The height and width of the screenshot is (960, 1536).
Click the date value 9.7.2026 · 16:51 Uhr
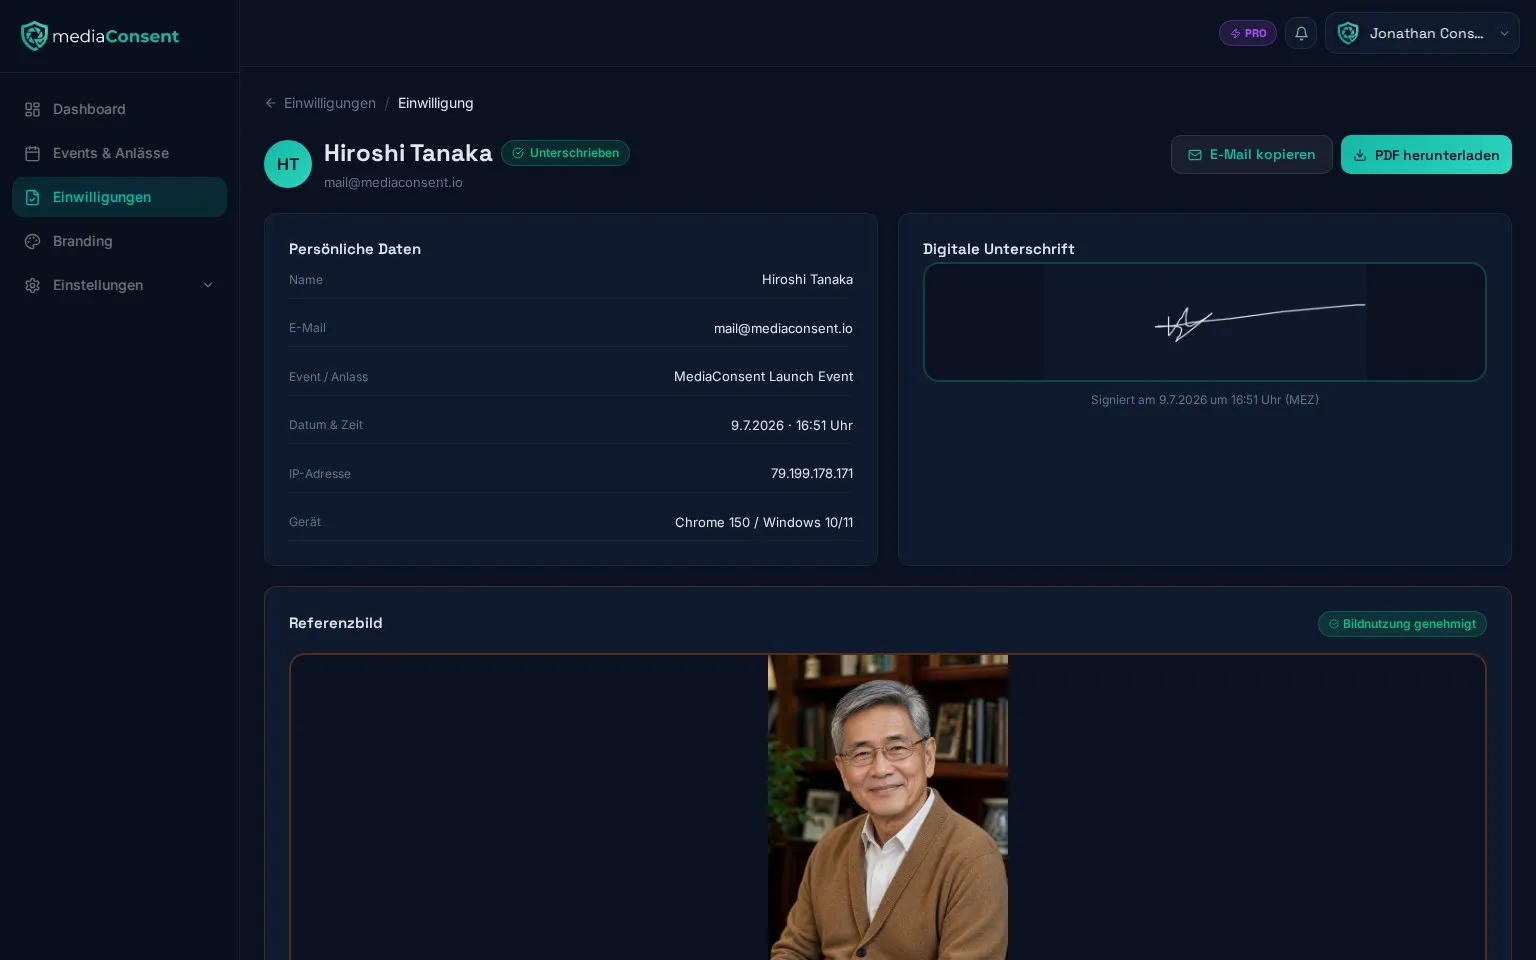tap(792, 426)
